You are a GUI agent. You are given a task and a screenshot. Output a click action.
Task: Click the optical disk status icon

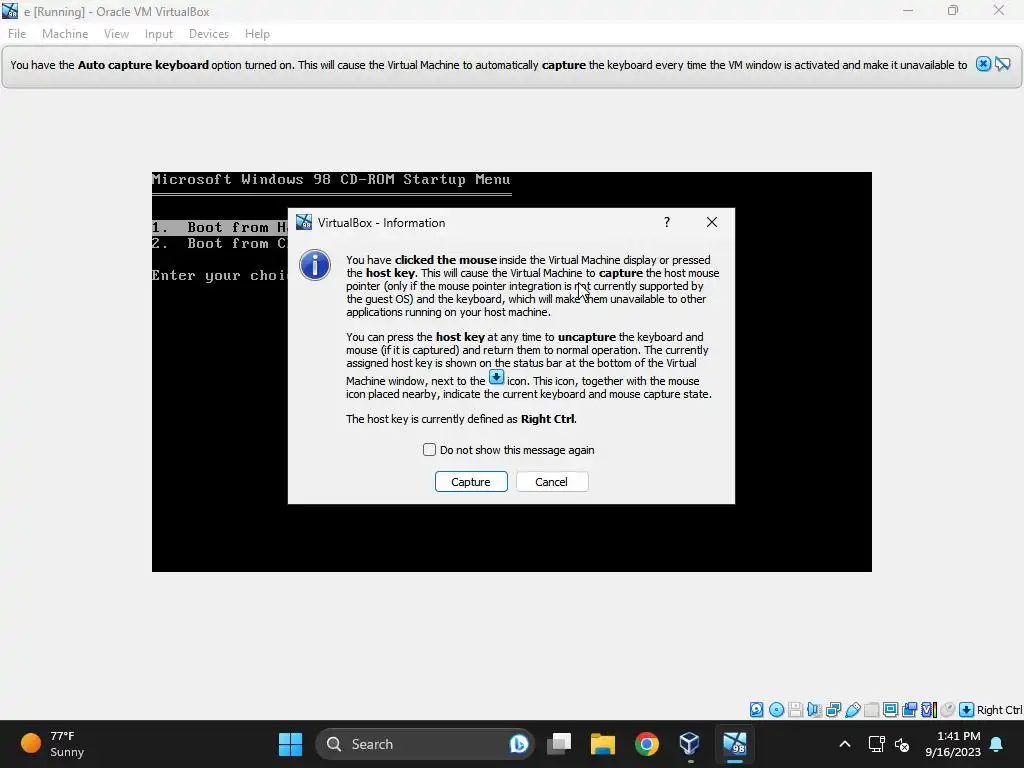[x=776, y=709]
